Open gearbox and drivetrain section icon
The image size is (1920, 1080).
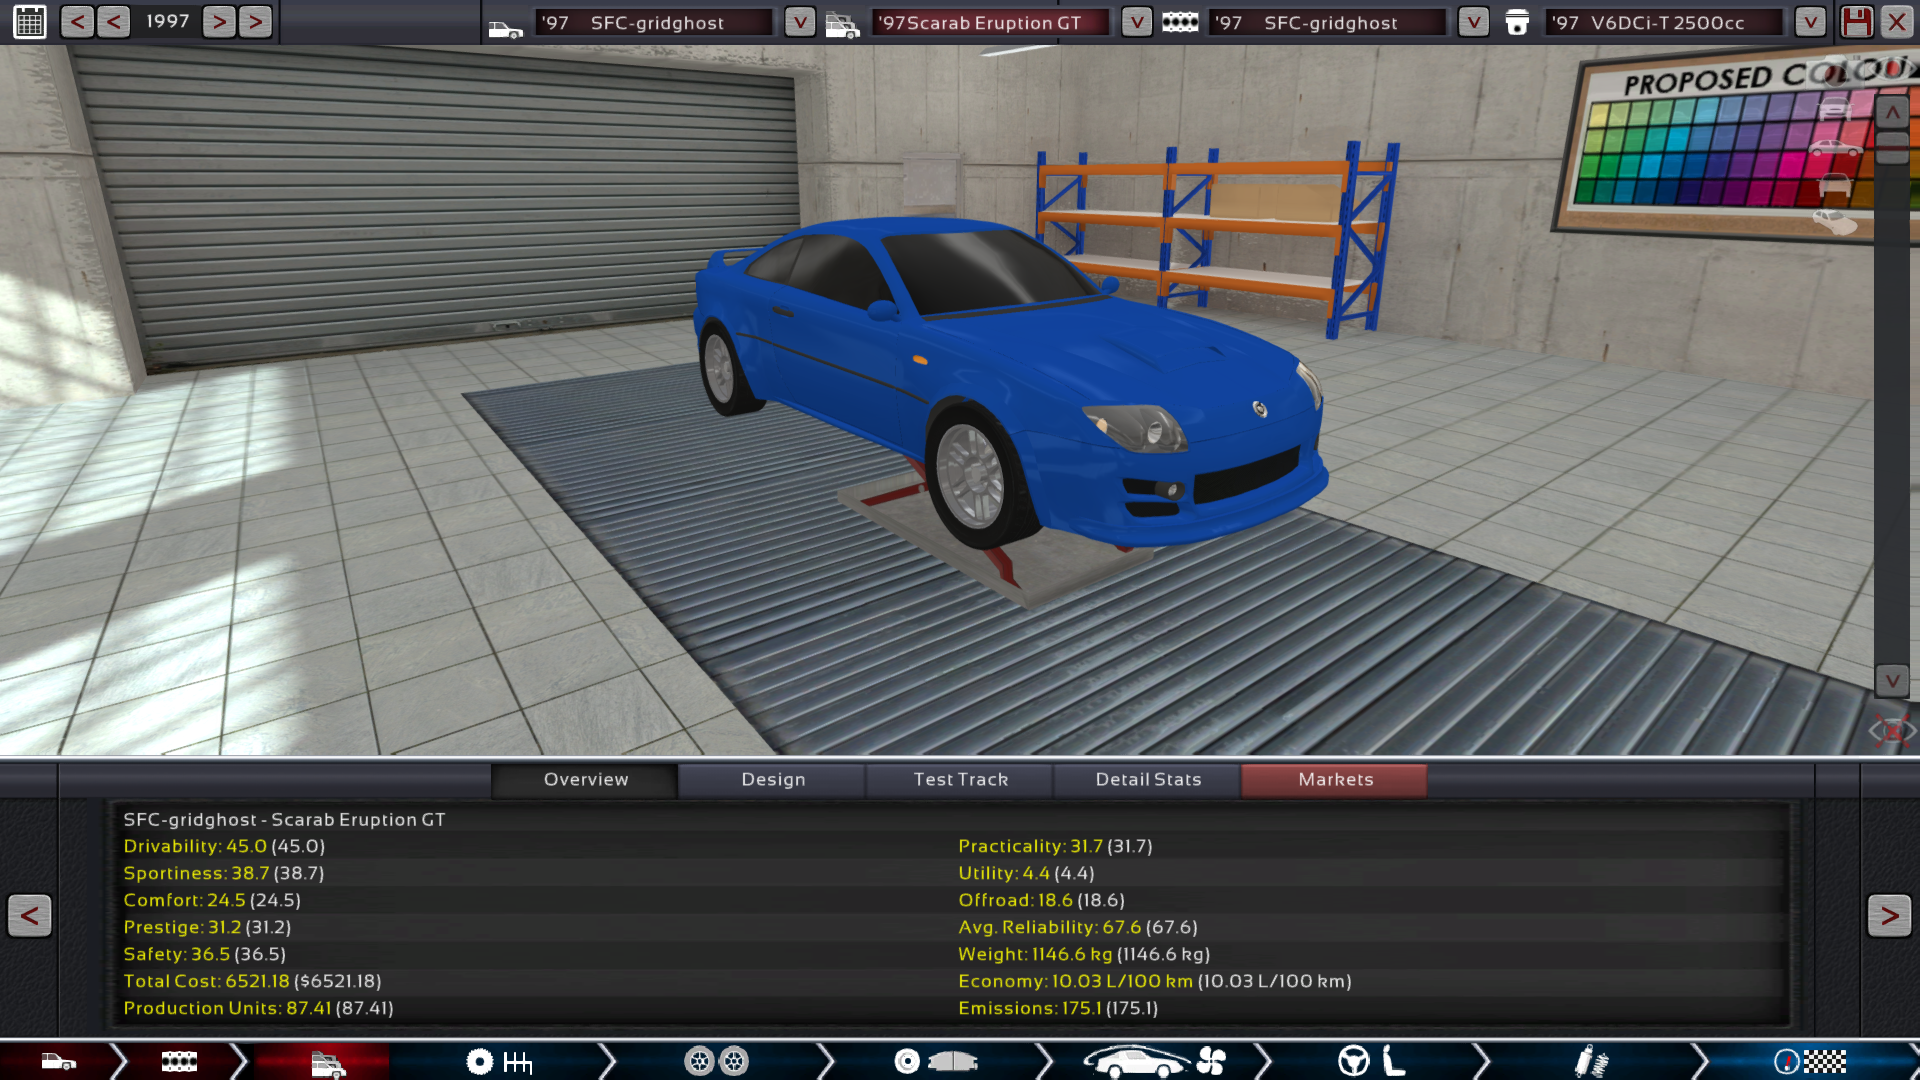[499, 1061]
